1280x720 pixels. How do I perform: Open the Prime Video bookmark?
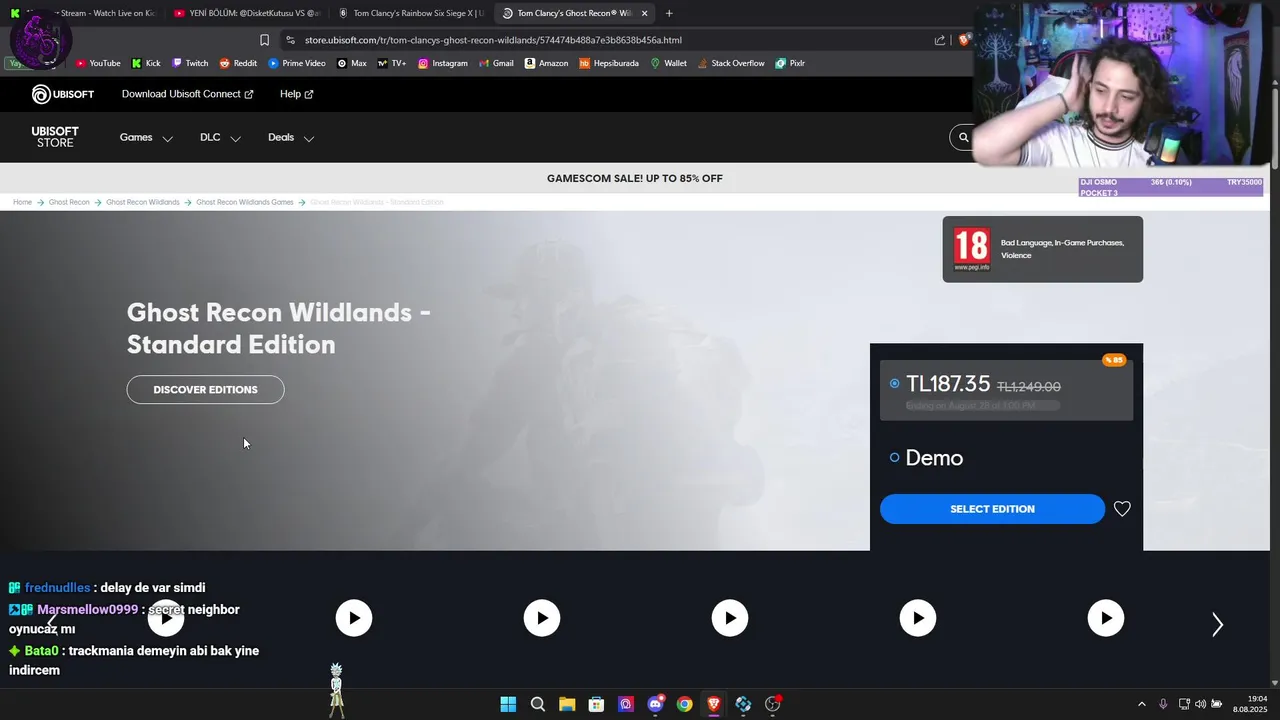tap(297, 63)
